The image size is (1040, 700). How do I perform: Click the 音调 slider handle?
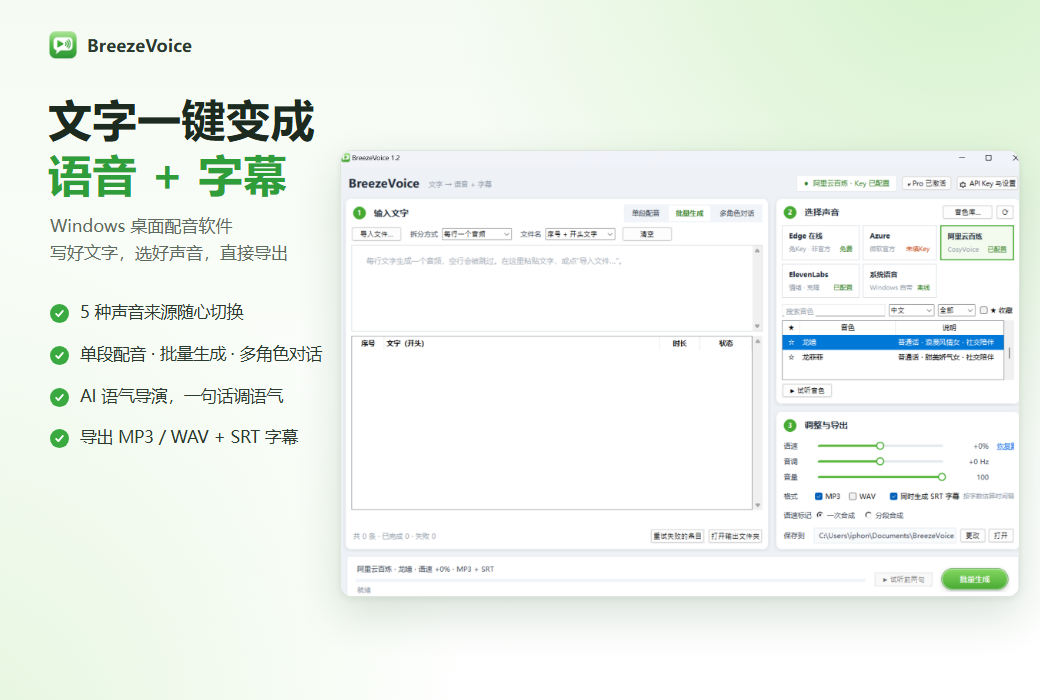coord(879,461)
